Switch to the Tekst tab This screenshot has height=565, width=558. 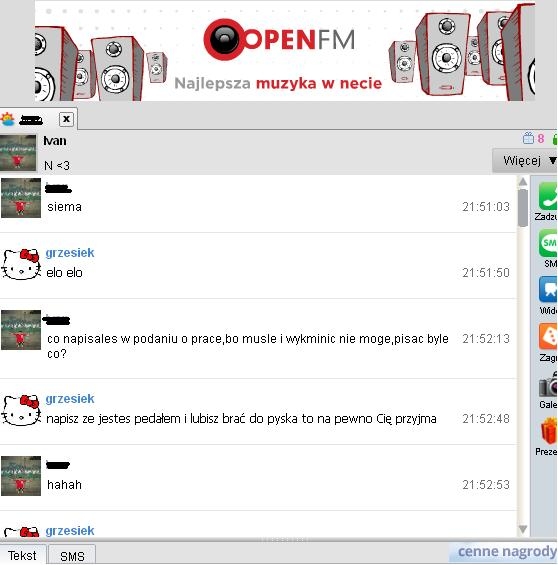click(x=22, y=555)
